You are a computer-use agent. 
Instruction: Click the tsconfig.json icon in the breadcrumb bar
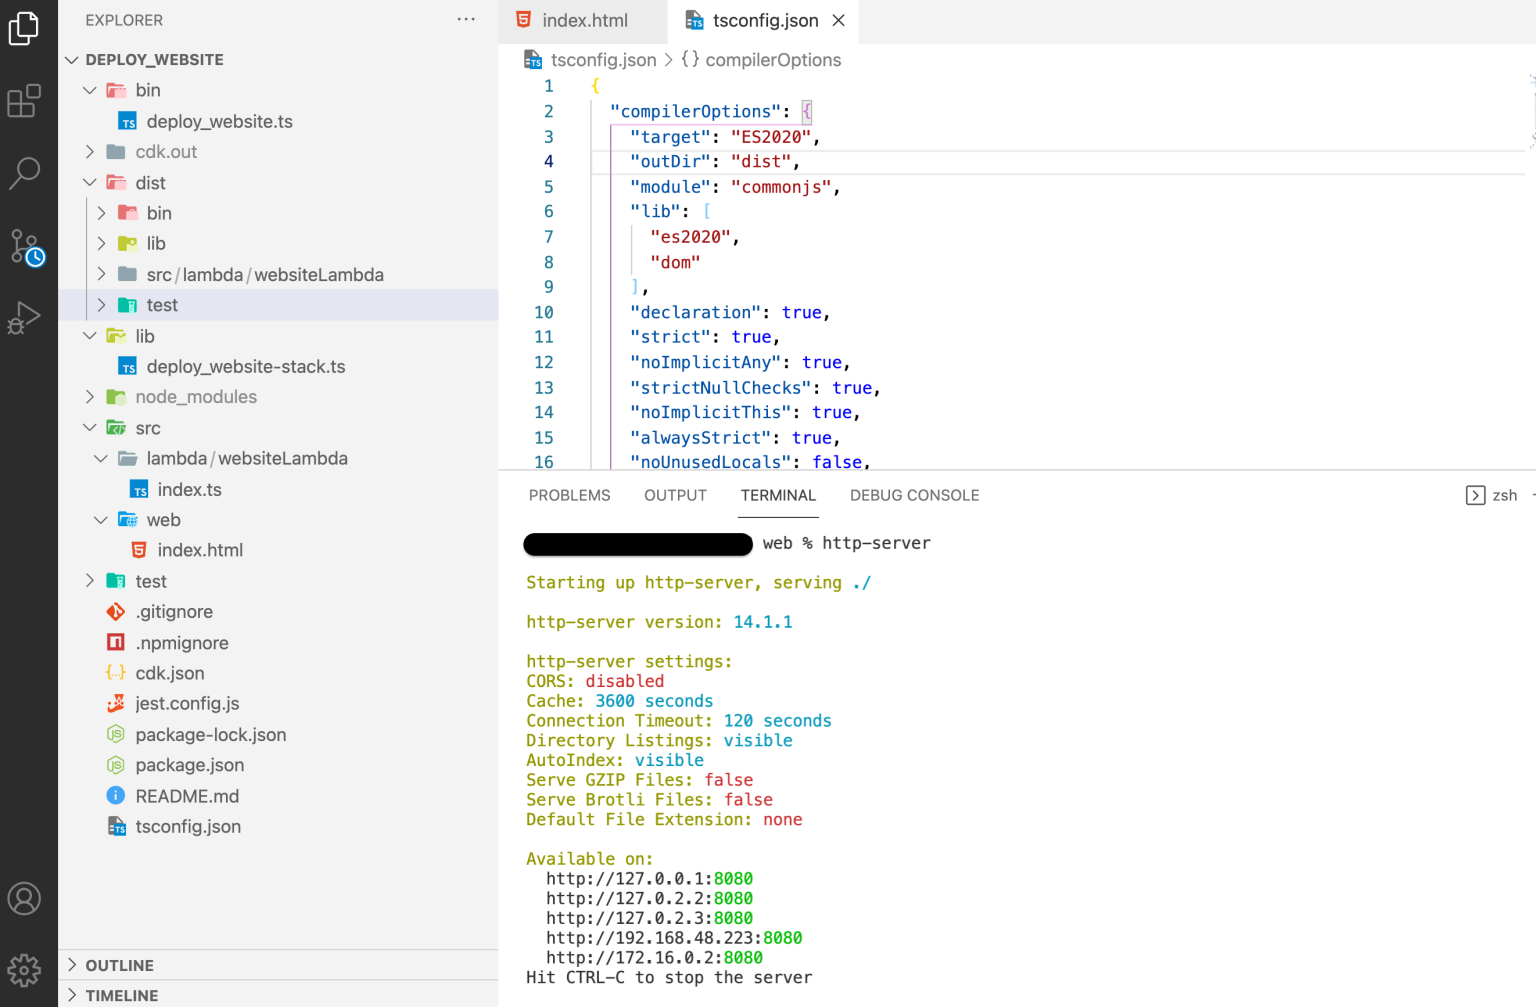[x=532, y=59]
